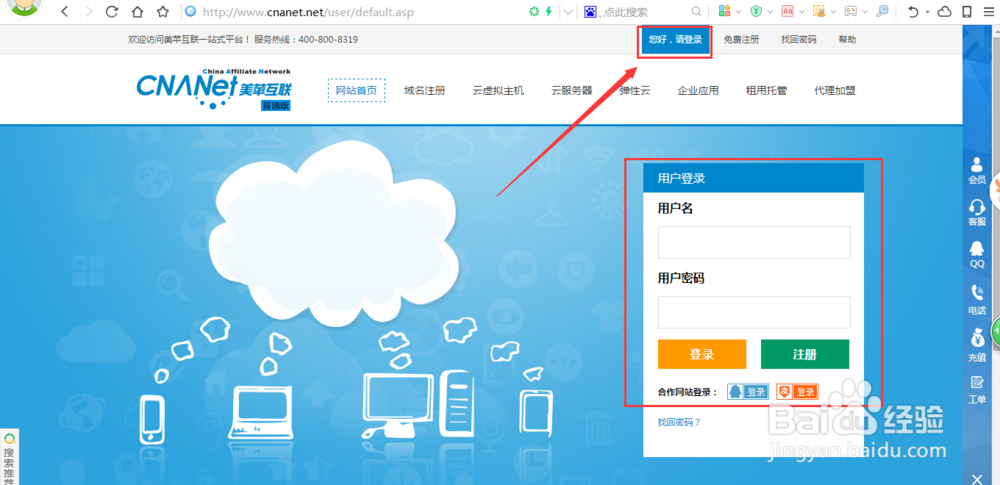
Task: Expand dropdown next to game controller icon
Action: tap(865, 11)
